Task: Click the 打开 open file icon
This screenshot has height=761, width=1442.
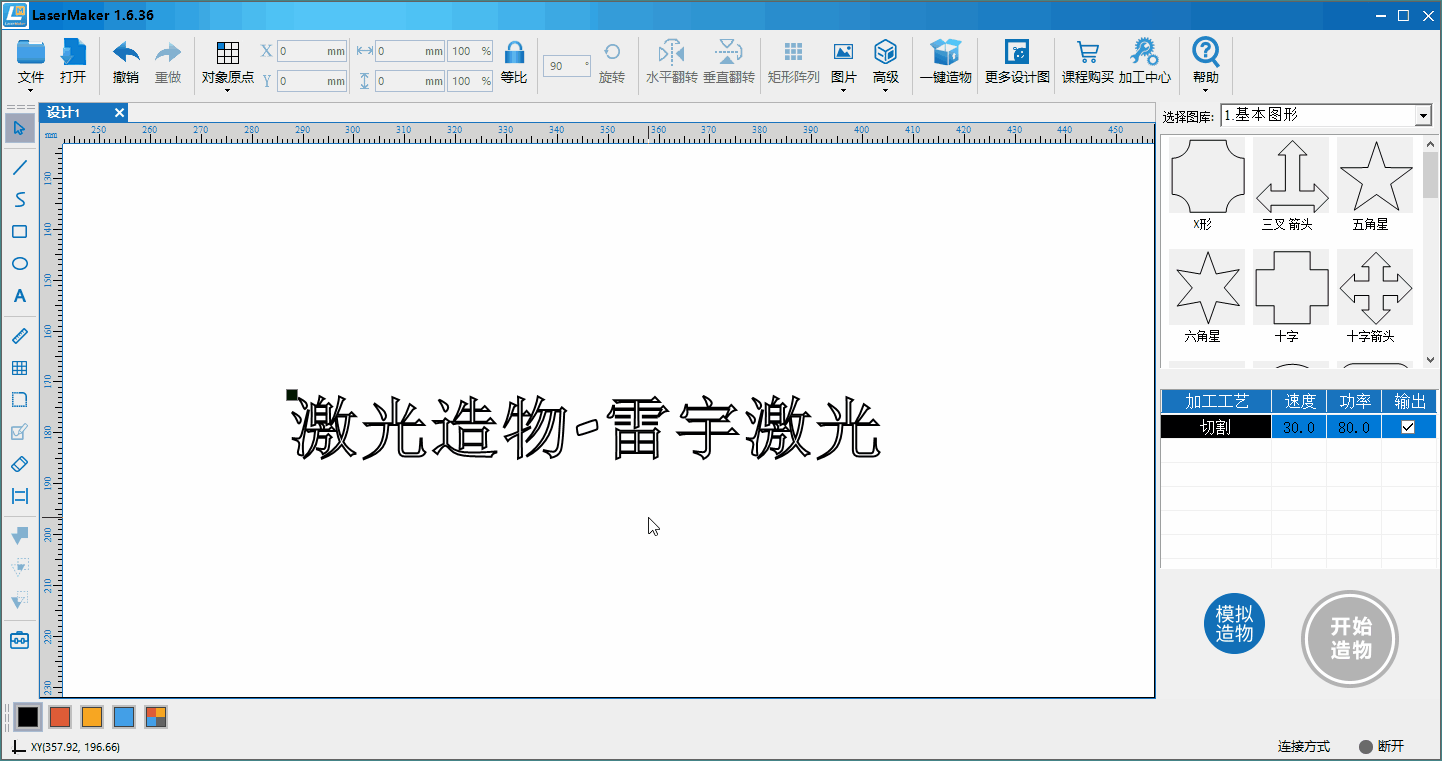Action: click(73, 53)
